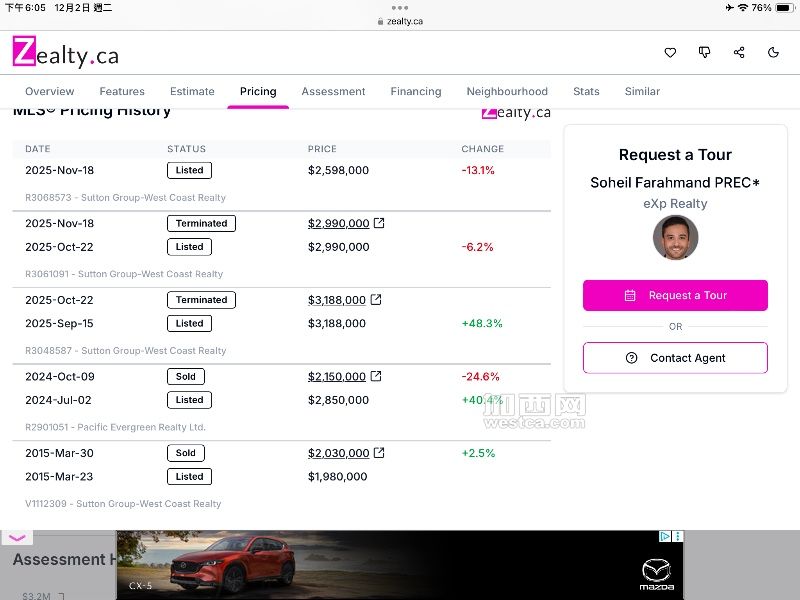Toggle dark mode moon icon
The image size is (800, 600).
pyautogui.click(x=773, y=52)
